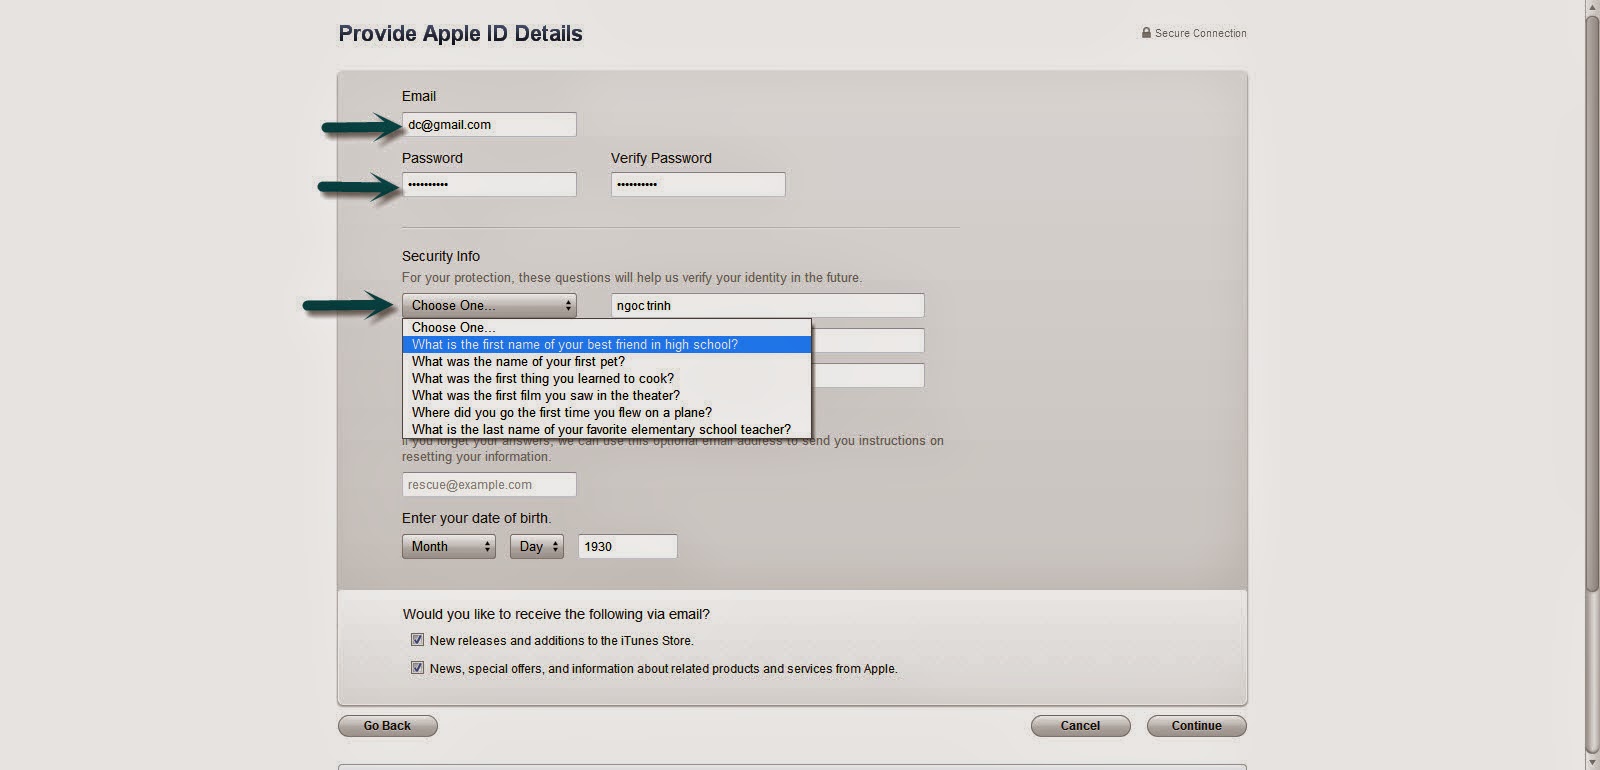Click the 'Provide Apple ID Details' heading
Viewport: 1600px width, 770px height.
pyautogui.click(x=460, y=34)
